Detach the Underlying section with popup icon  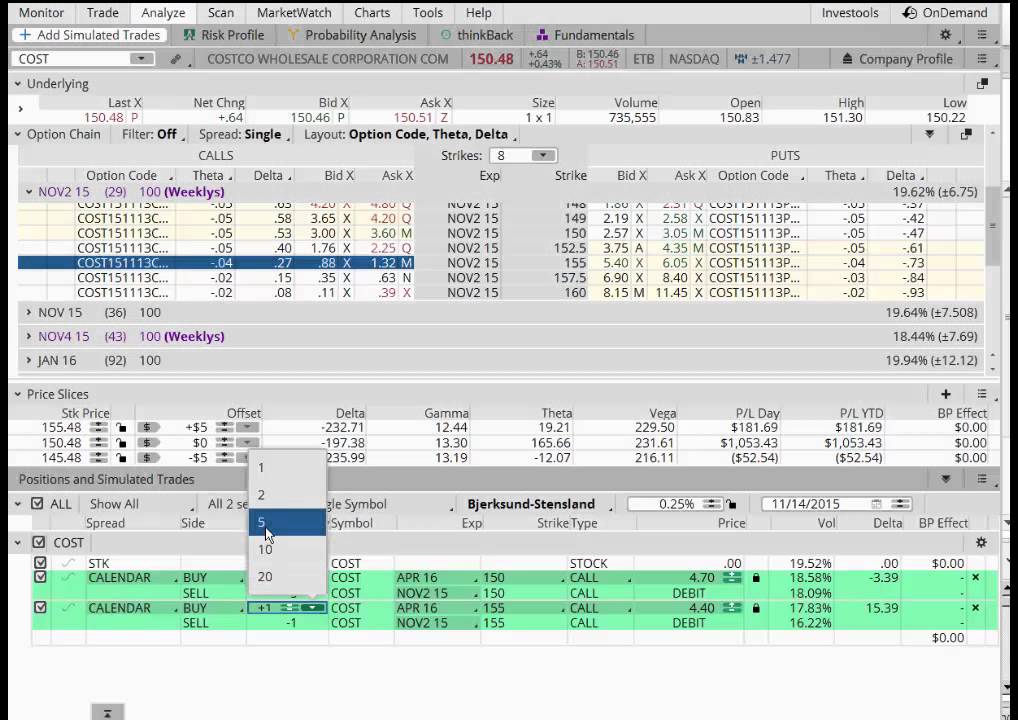point(982,84)
